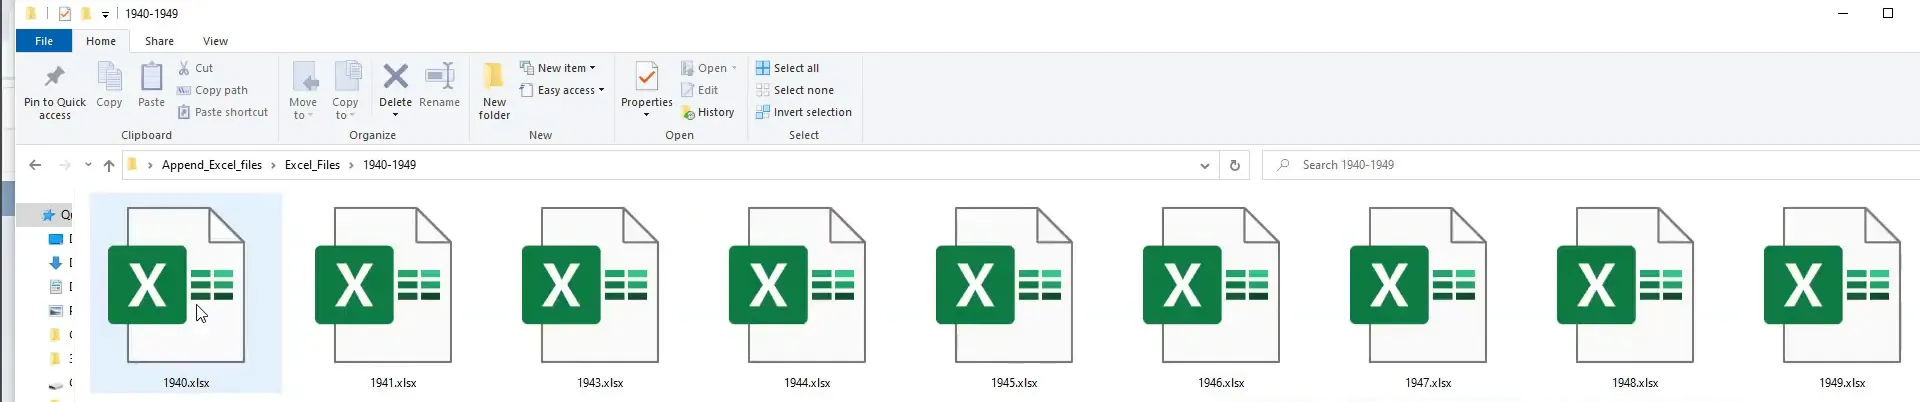The height and width of the screenshot is (402, 1920).
Task: Select the 1948.xlsx file
Action: coord(1635,295)
